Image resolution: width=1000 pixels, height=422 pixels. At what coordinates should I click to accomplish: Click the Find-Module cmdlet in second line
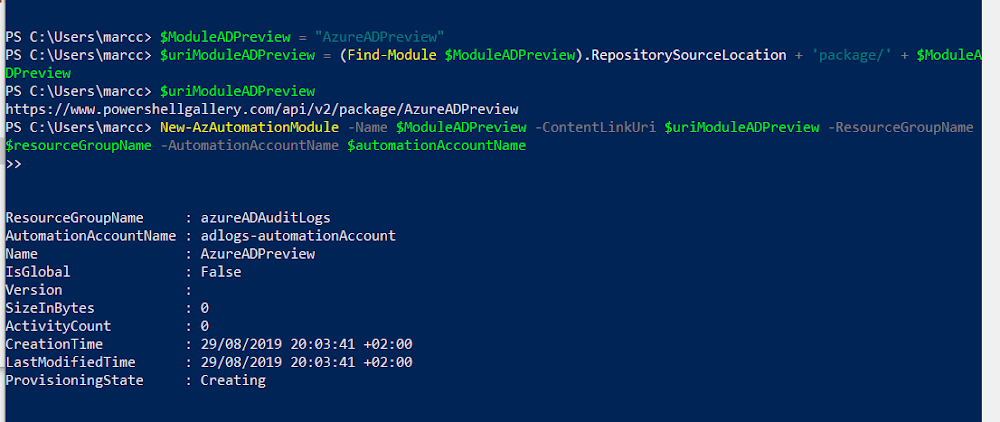pyautogui.click(x=392, y=55)
